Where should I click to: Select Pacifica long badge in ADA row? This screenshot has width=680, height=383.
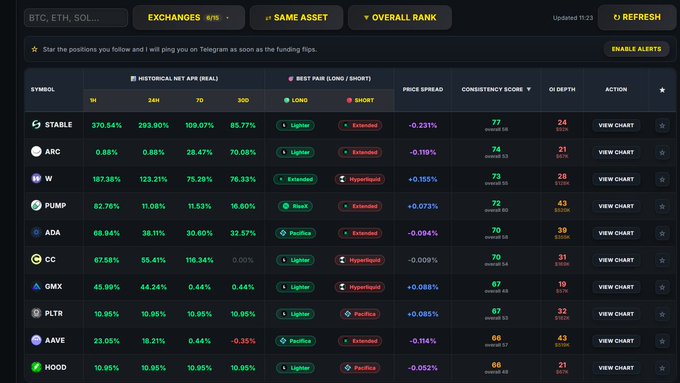(295, 233)
